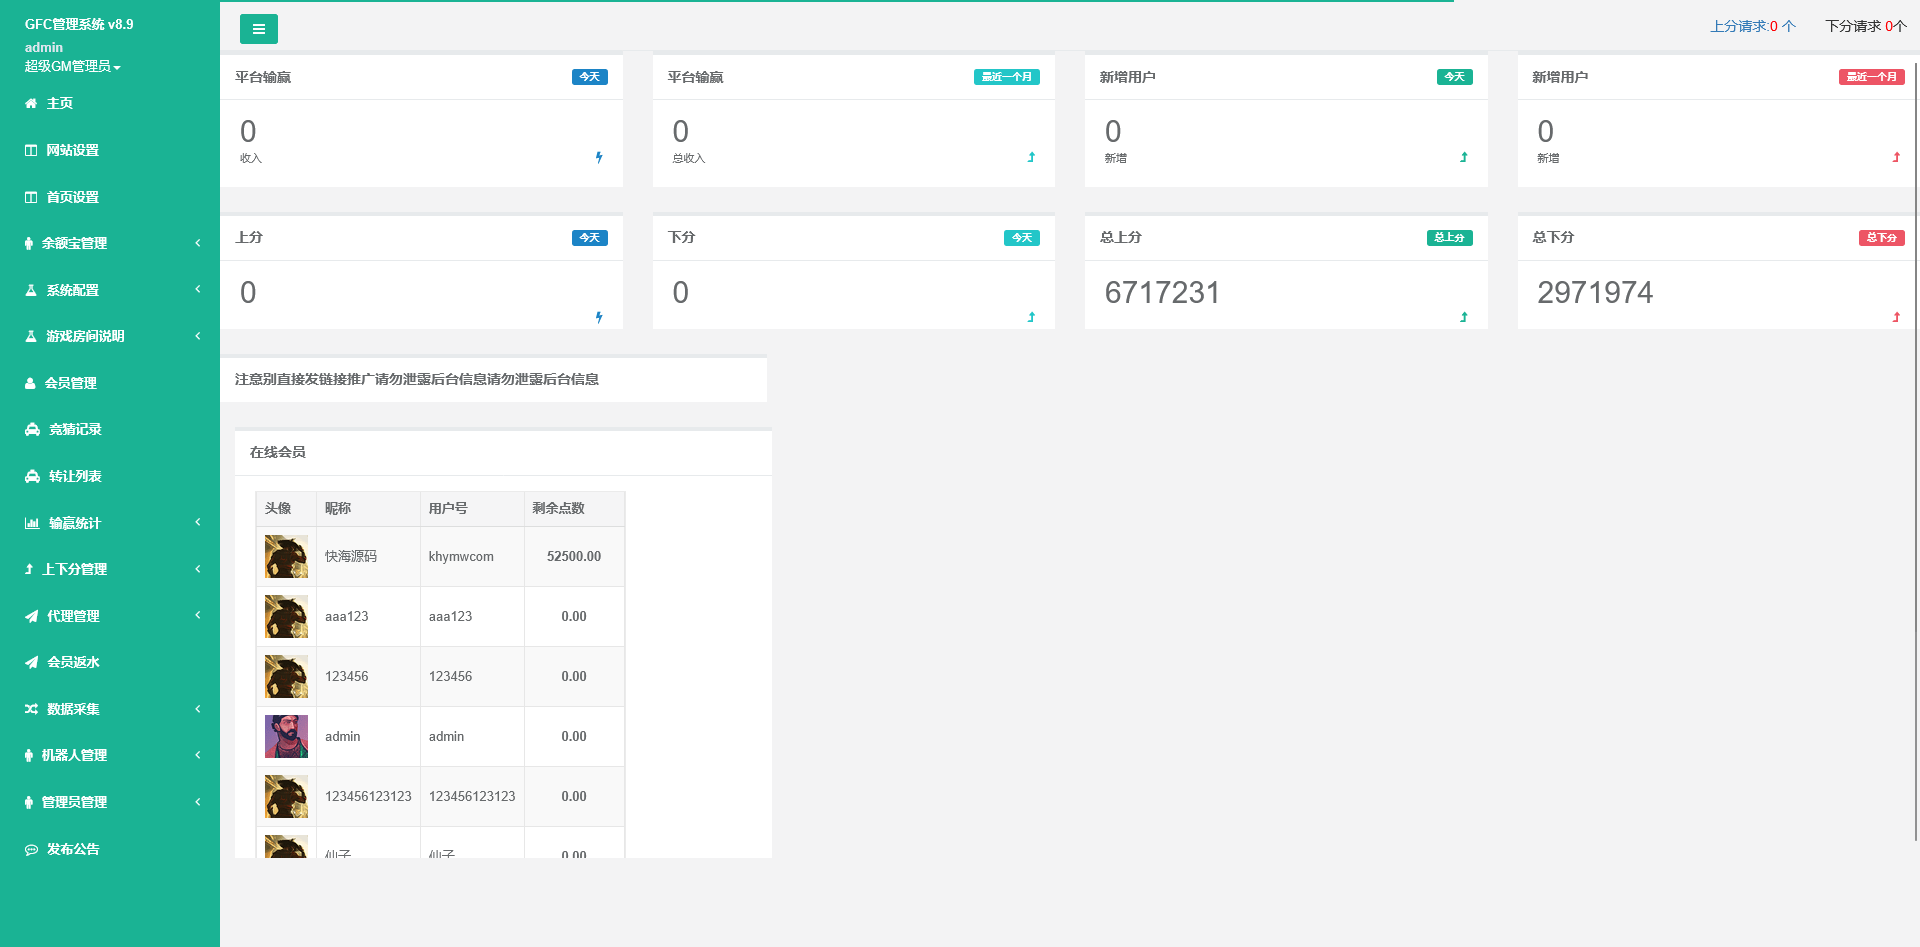Click the user icon next to 会员管理

pyautogui.click(x=30, y=383)
